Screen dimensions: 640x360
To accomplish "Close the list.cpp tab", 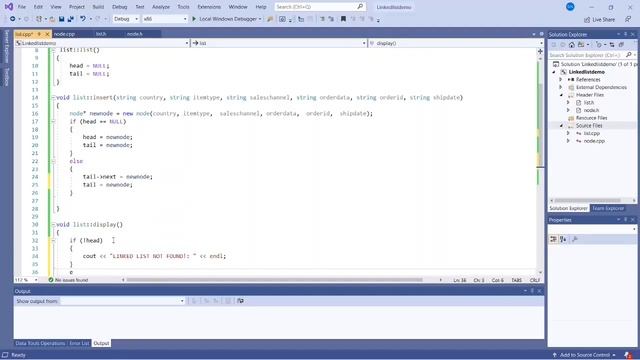I will [x=47, y=34].
